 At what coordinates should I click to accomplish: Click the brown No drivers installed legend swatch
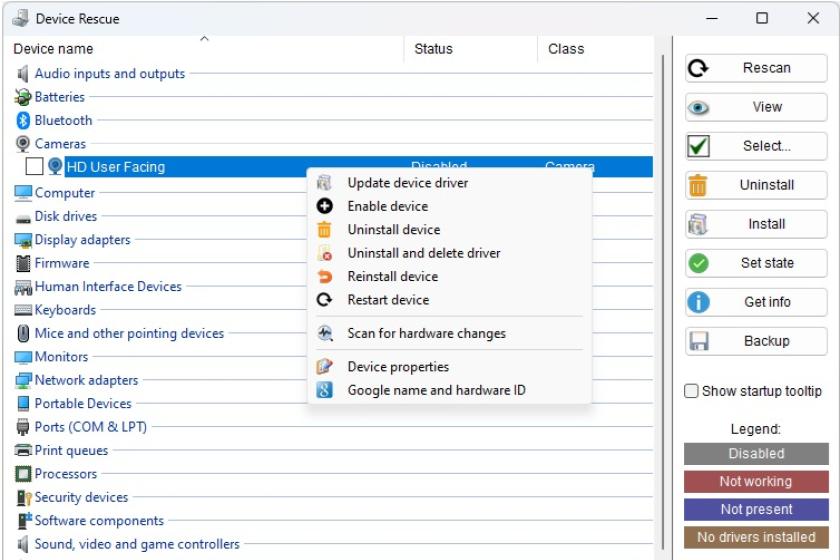[x=756, y=537]
